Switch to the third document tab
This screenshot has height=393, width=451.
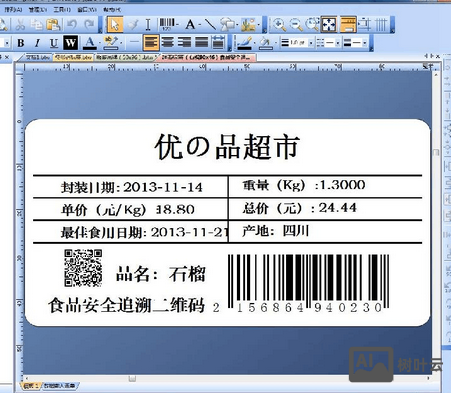point(125,57)
